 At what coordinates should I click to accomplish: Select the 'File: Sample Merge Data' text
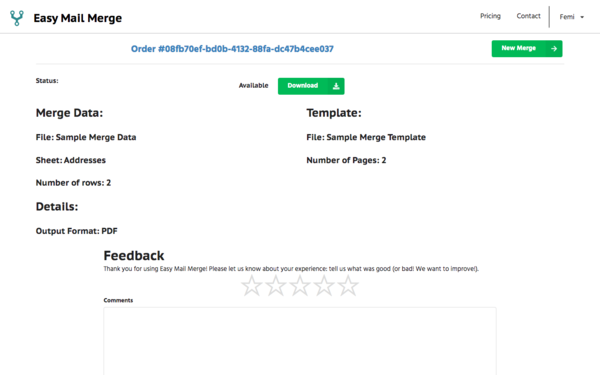tap(86, 137)
